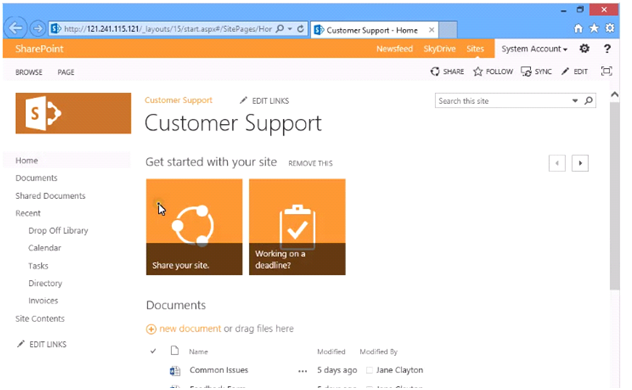The height and width of the screenshot is (390, 632).
Task: Open Site Contents in left navigation
Action: pyautogui.click(x=40, y=319)
